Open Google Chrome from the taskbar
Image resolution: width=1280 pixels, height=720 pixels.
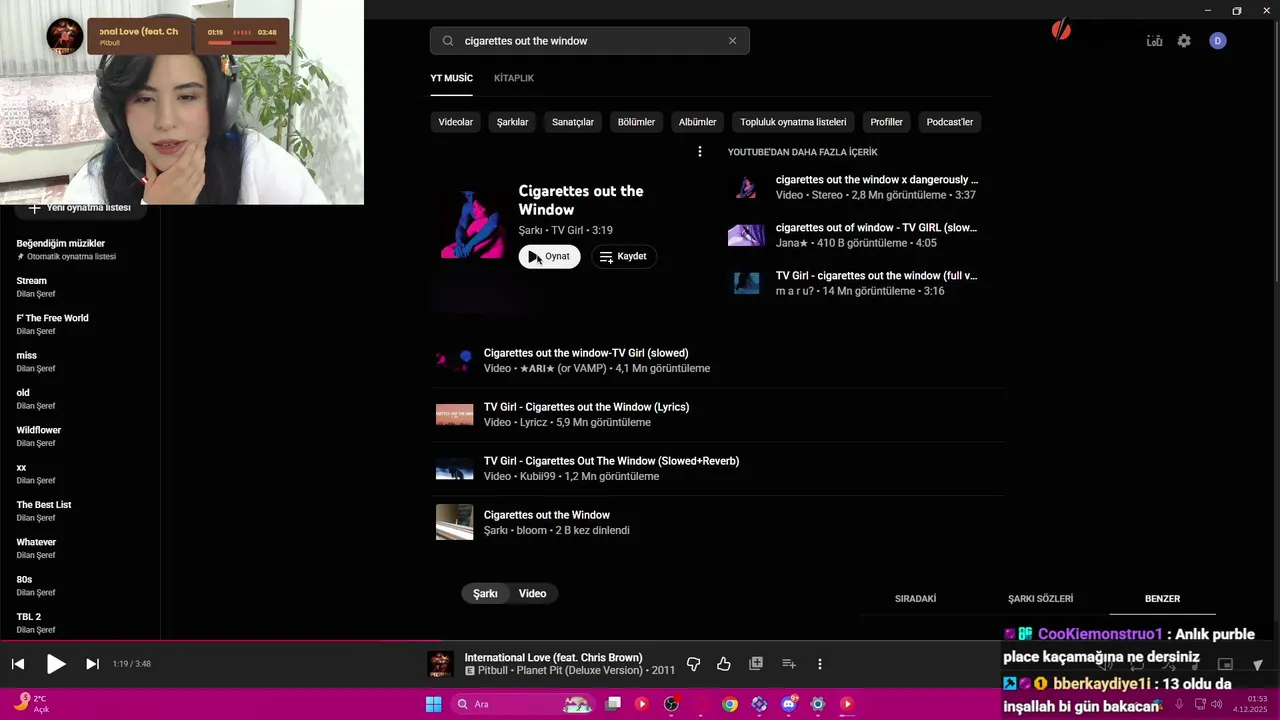click(730, 704)
